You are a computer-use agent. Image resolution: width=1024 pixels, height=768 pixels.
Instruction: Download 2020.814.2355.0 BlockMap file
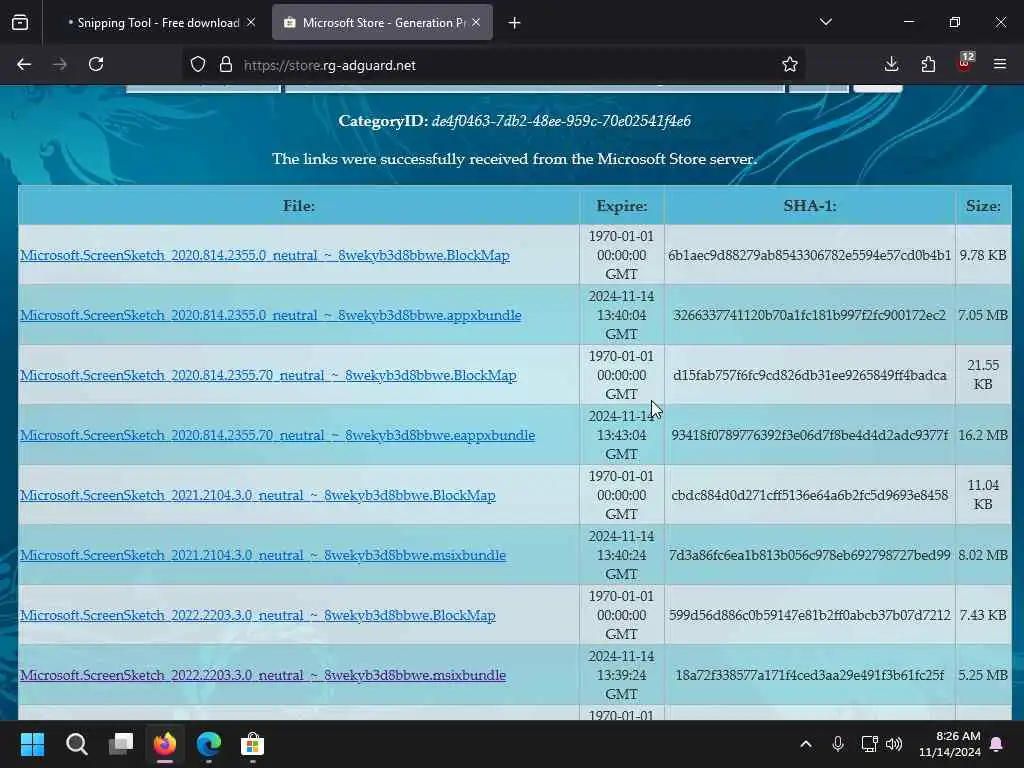tap(264, 255)
